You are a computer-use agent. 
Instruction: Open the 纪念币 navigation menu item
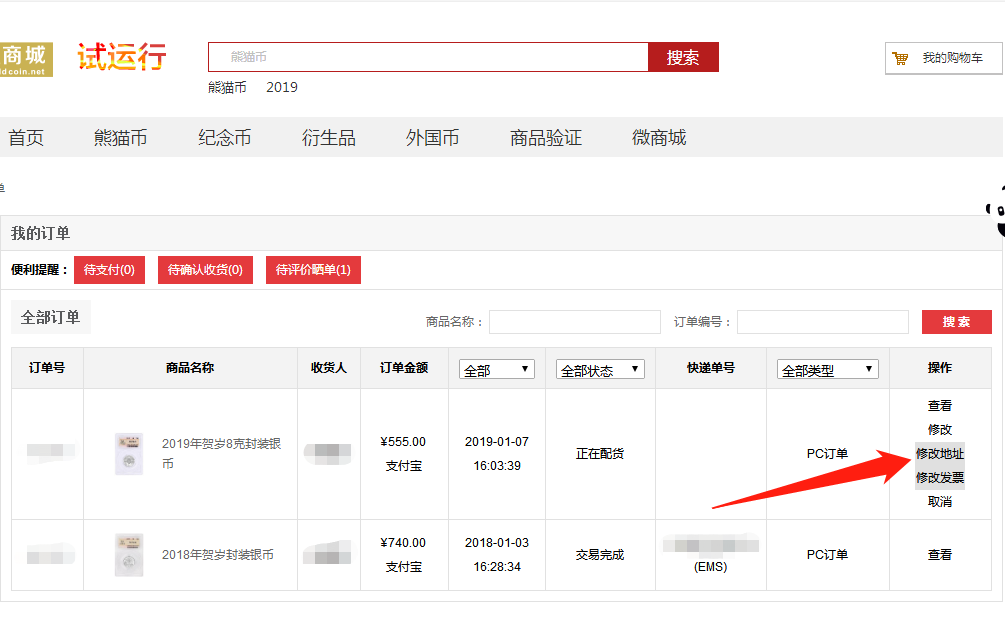click(x=224, y=138)
